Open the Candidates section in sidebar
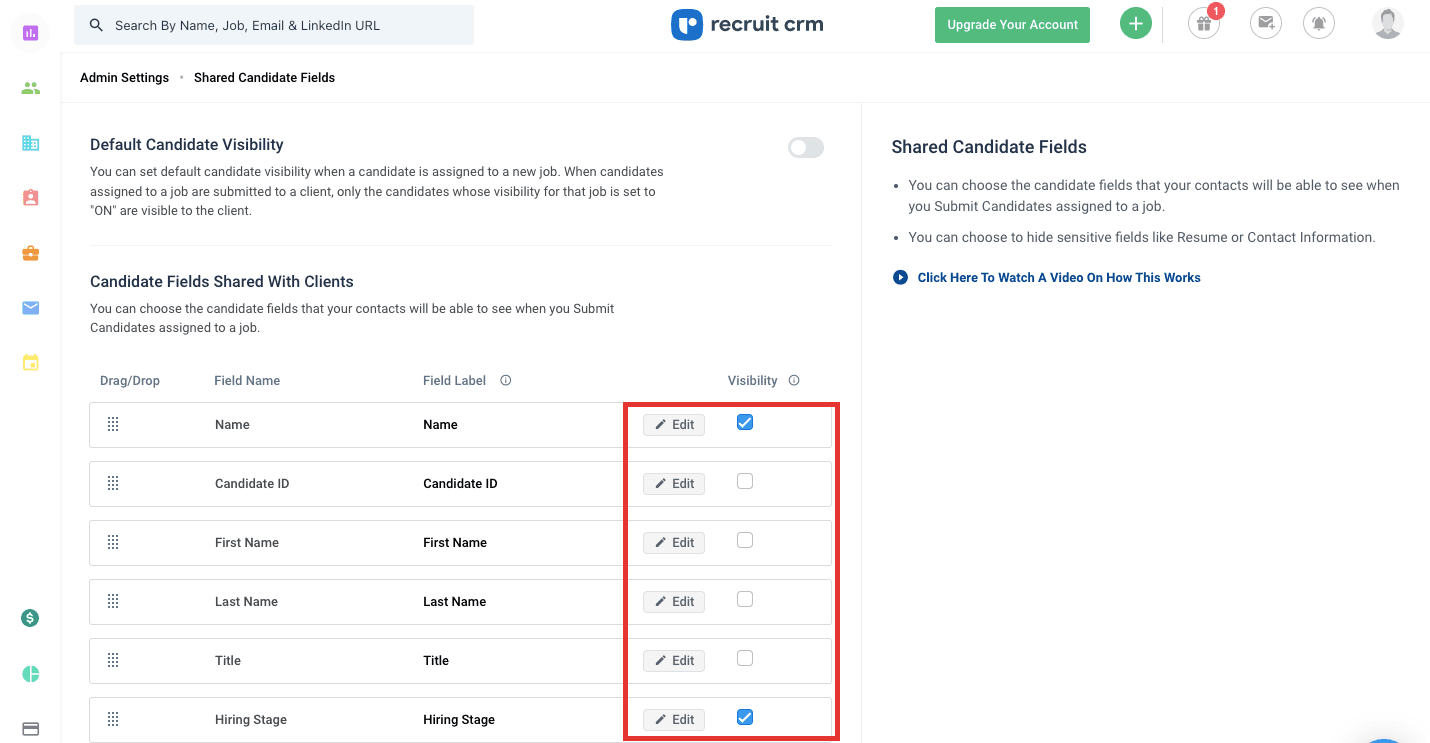1430x743 pixels. click(30, 88)
